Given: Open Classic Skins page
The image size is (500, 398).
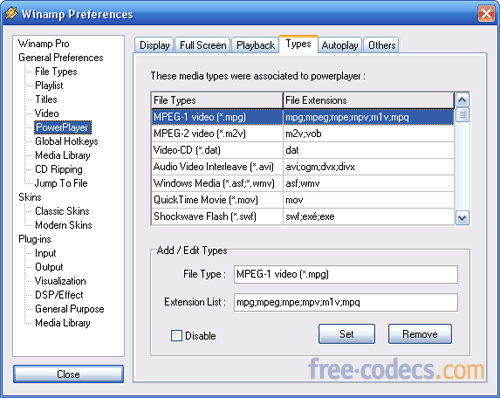Looking at the screenshot, I should [62, 211].
